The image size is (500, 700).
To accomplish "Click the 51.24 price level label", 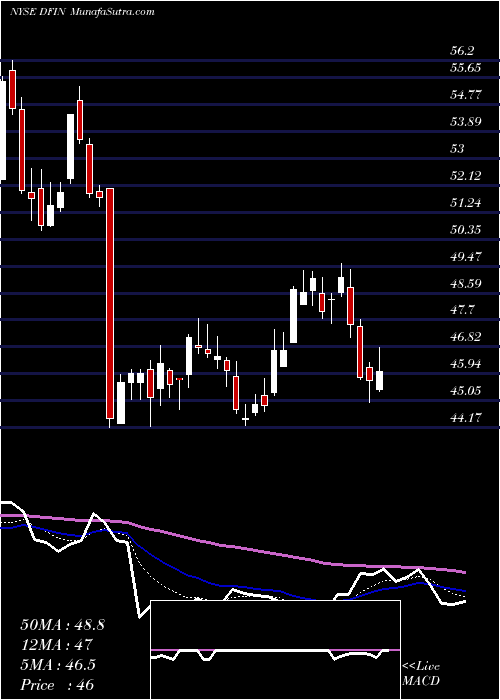I will point(465,203).
